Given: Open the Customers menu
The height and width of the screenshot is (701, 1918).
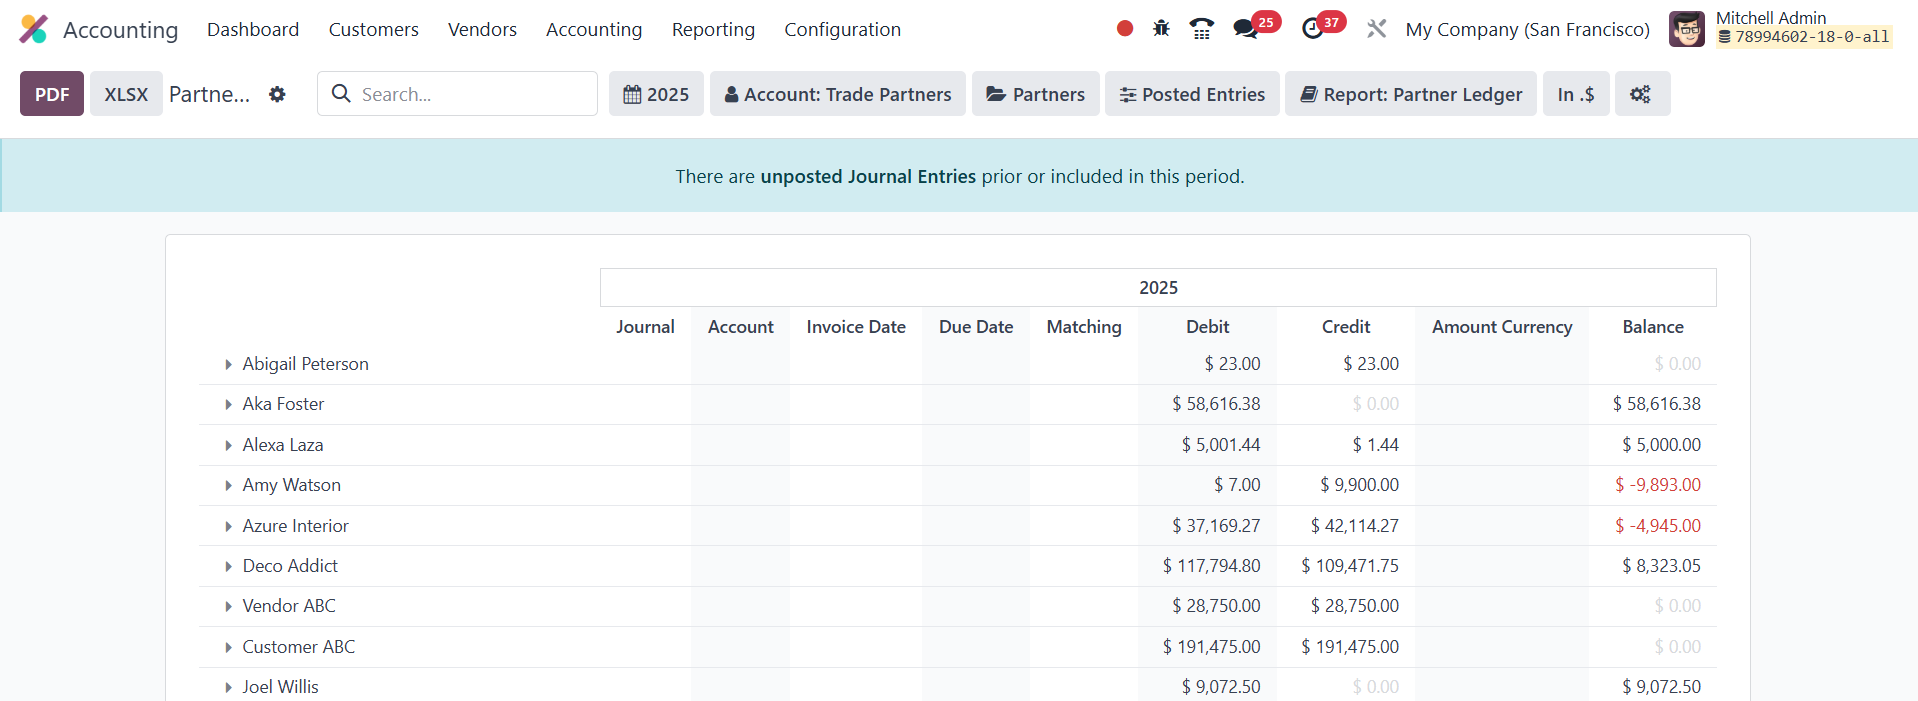Looking at the screenshot, I should (x=373, y=29).
